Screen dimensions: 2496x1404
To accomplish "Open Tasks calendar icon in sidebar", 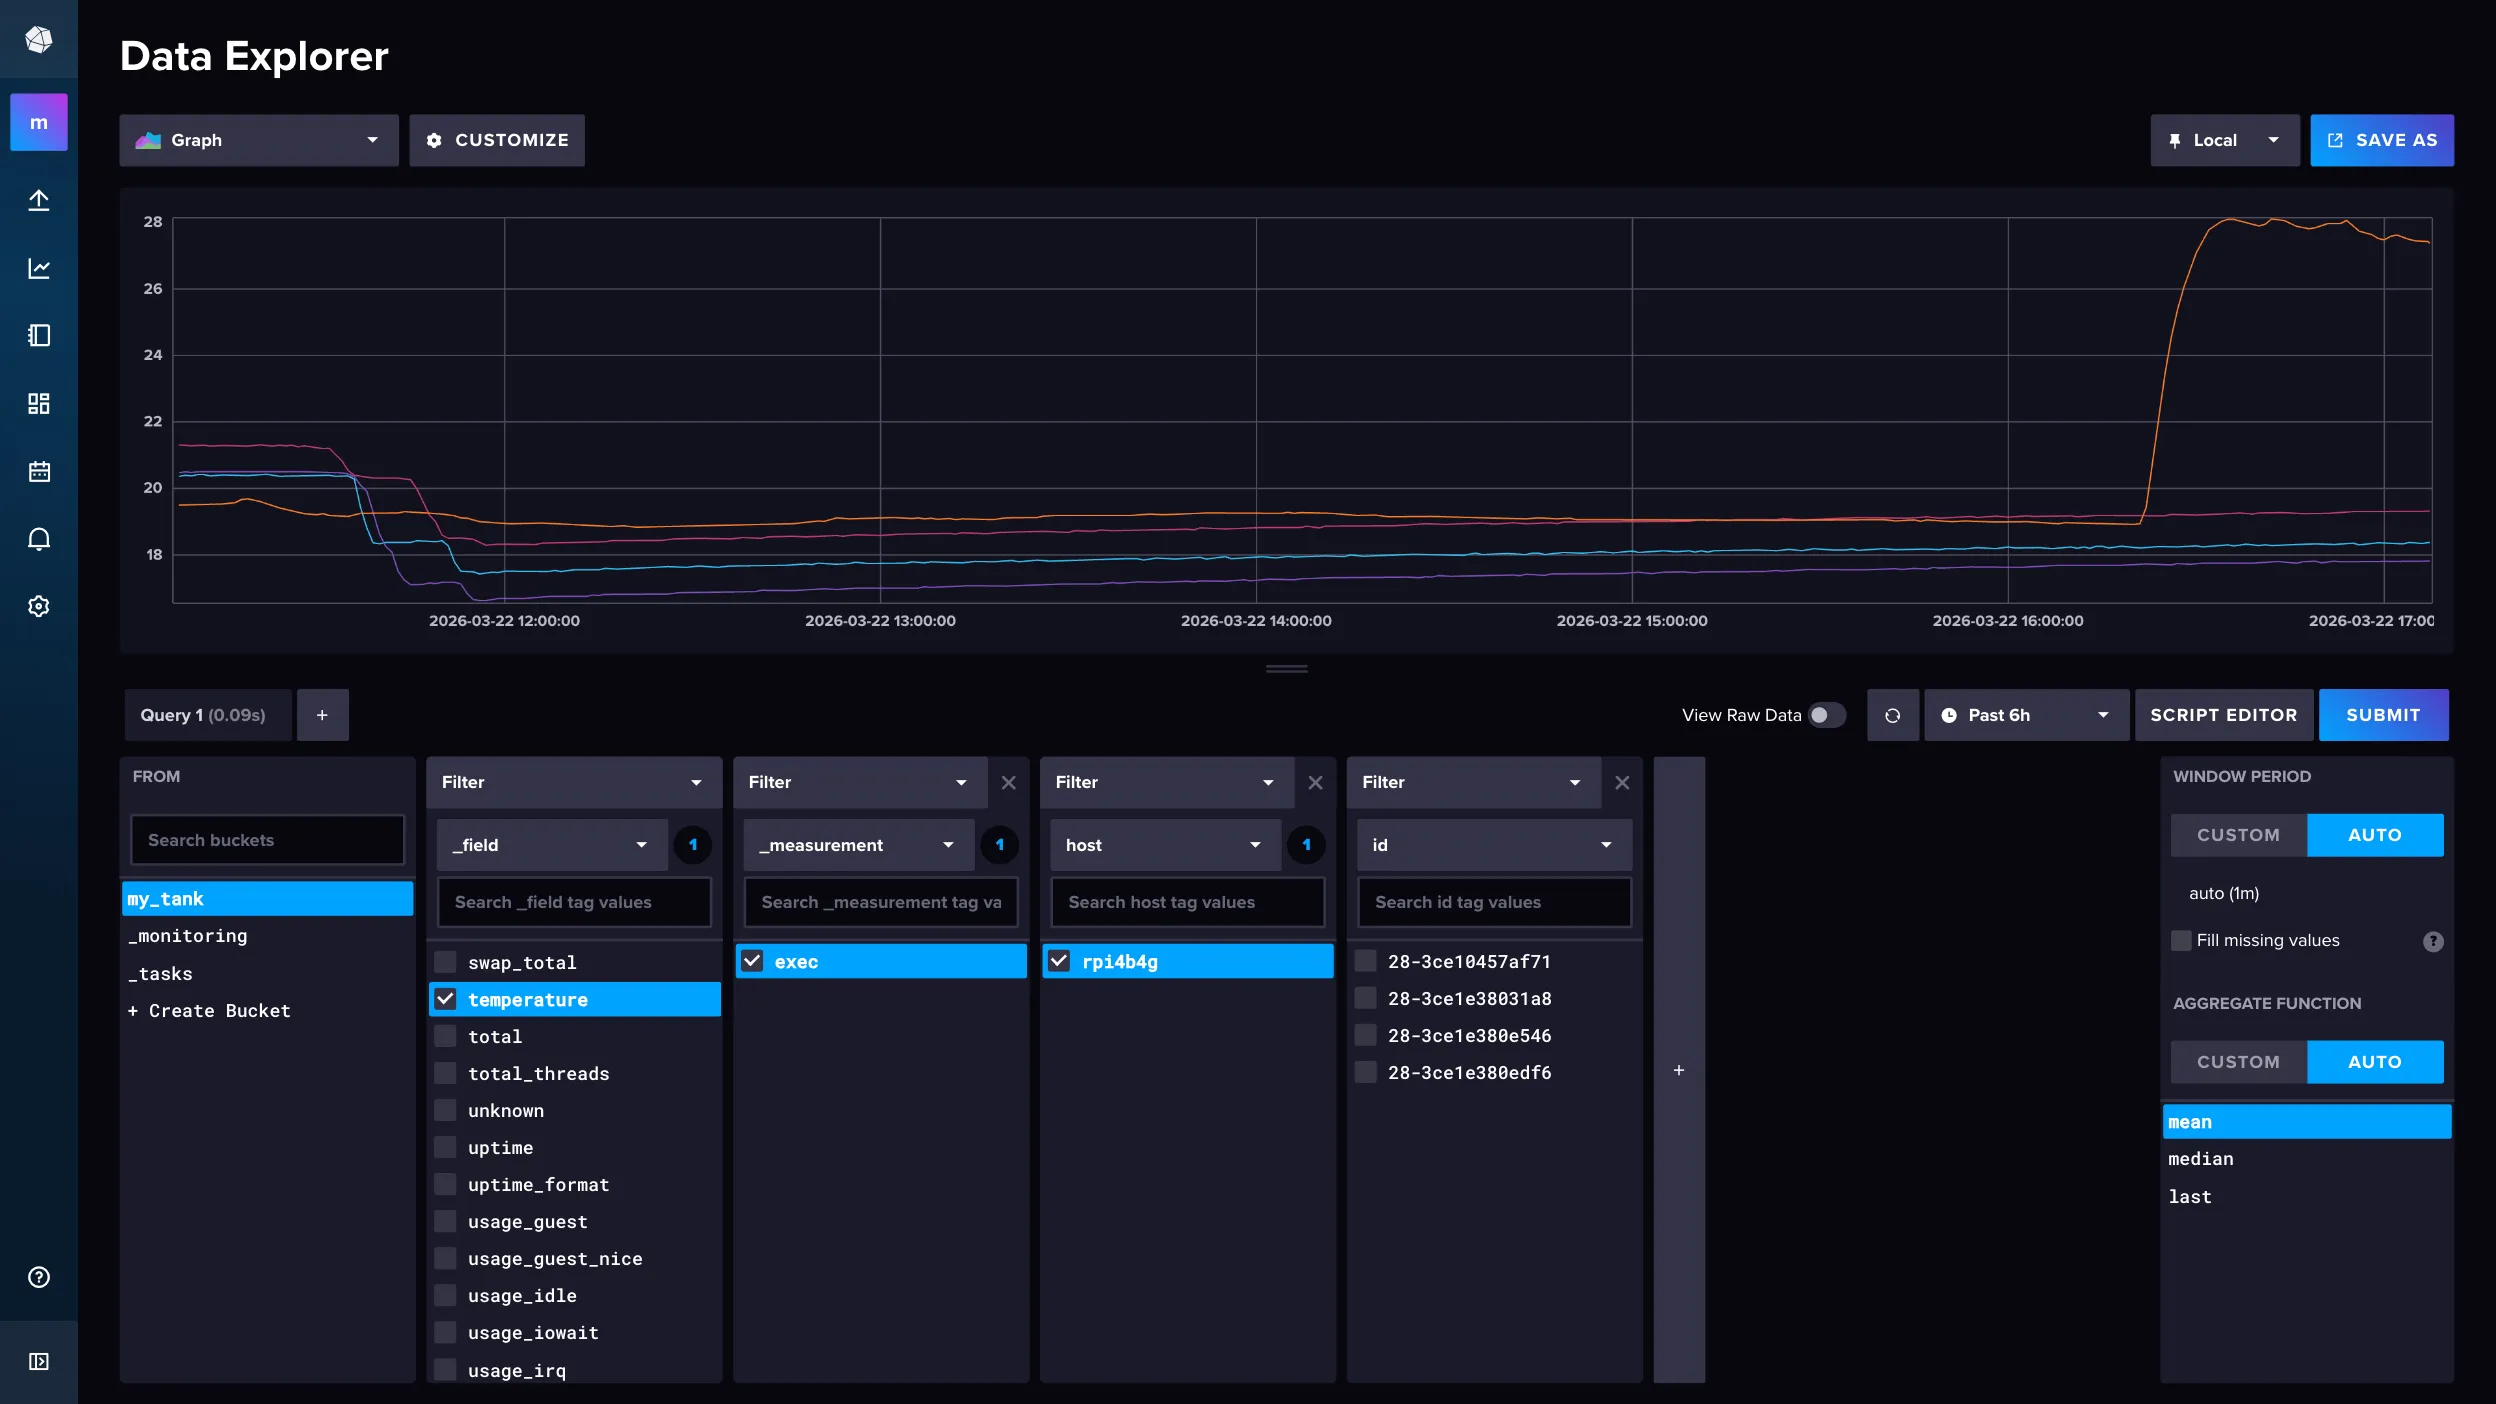I will (39, 471).
